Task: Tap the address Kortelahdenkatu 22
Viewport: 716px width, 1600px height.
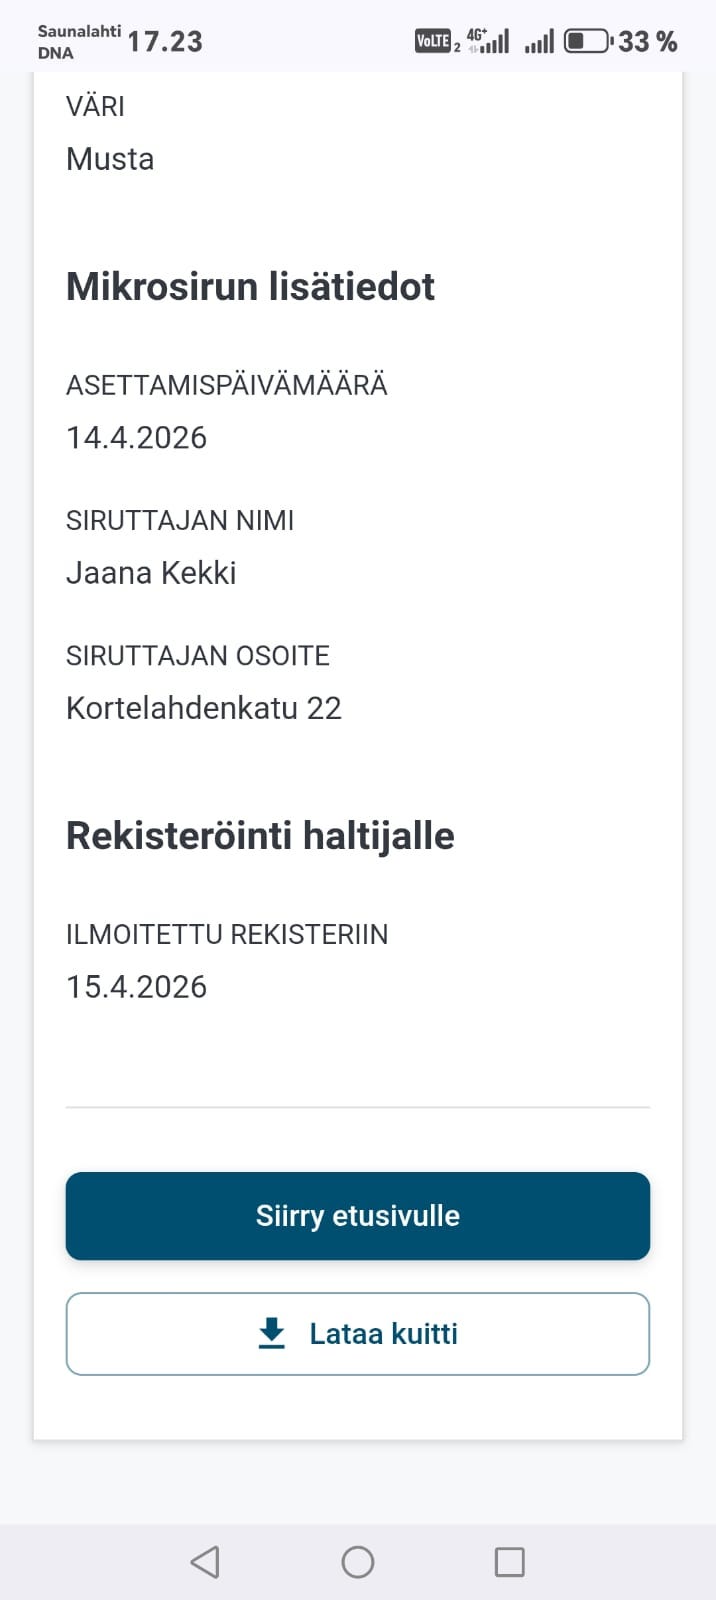Action: [x=204, y=708]
